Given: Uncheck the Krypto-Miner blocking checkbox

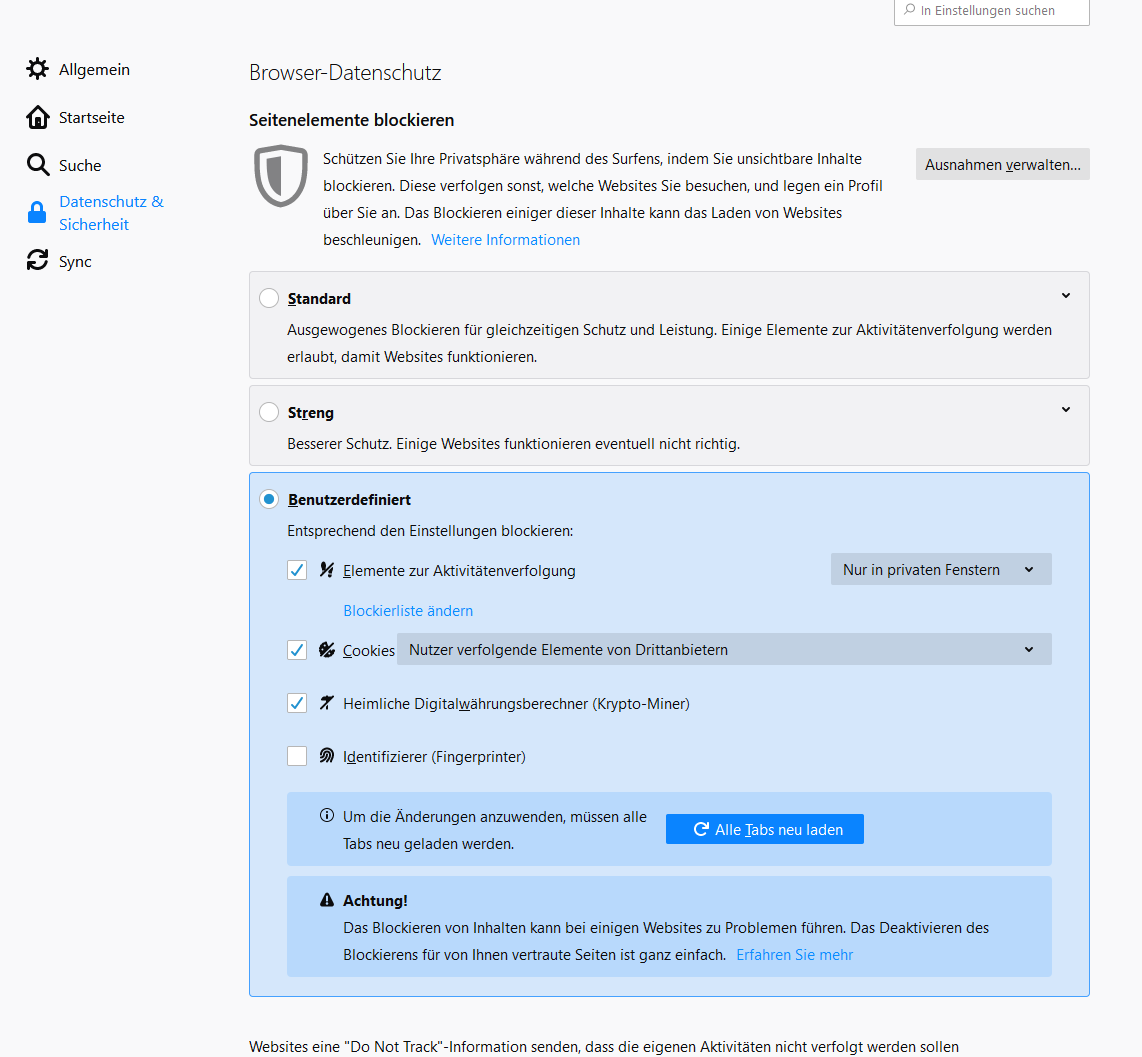Looking at the screenshot, I should [x=297, y=703].
